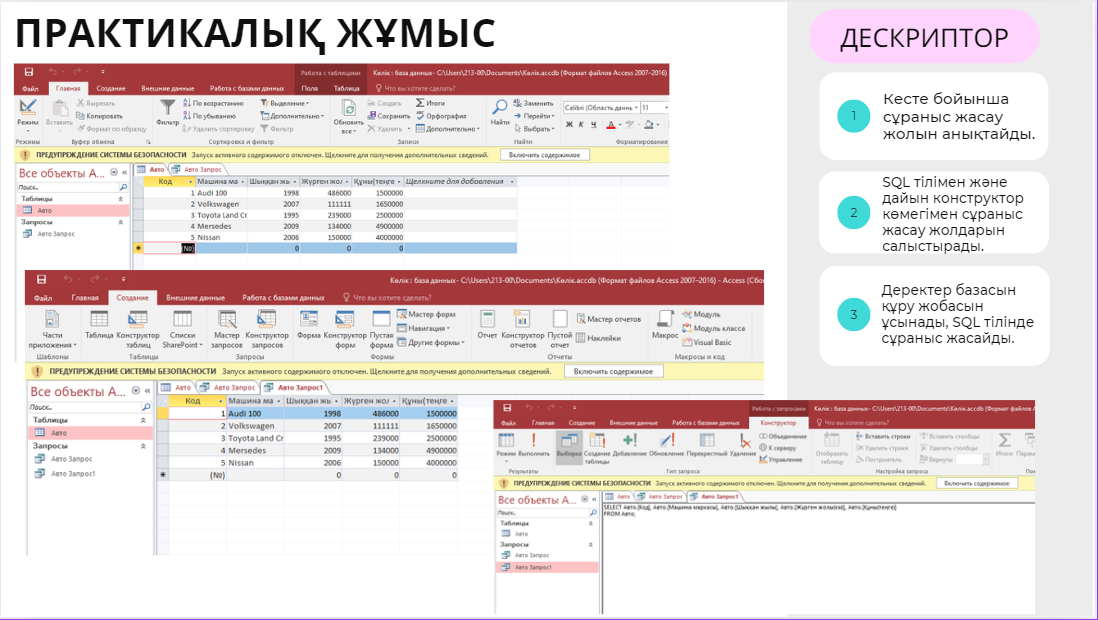Click Мастер отчетов in Создание-ribbon window

coord(609,319)
